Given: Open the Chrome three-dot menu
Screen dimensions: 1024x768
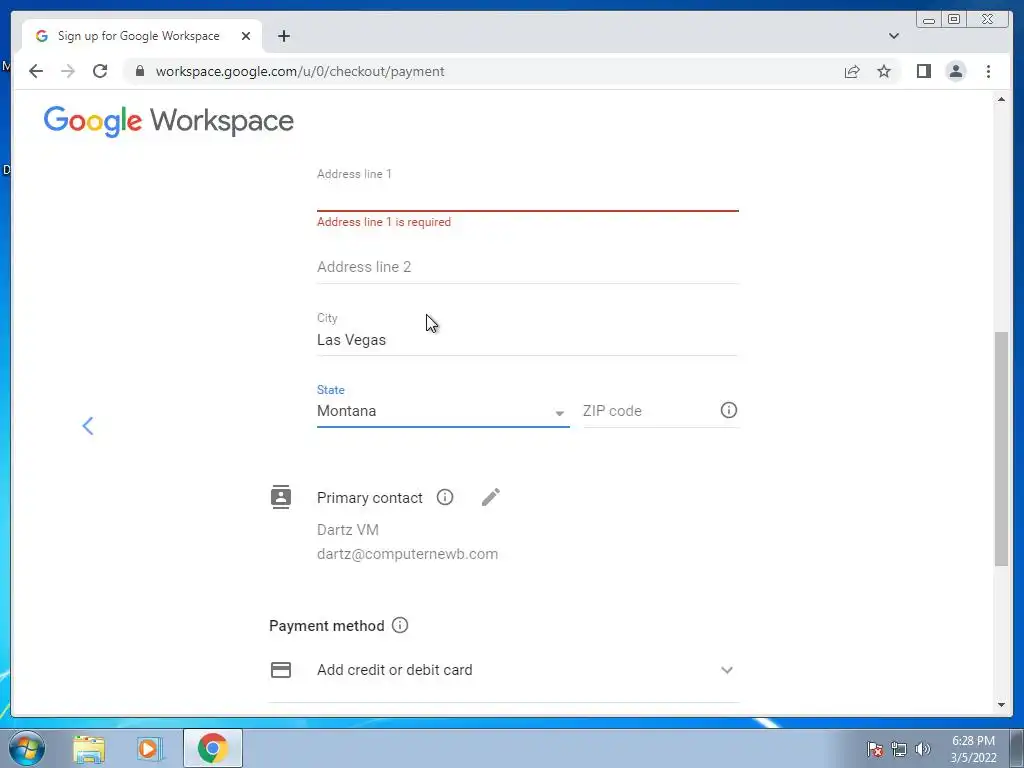Looking at the screenshot, I should pyautogui.click(x=988, y=71).
